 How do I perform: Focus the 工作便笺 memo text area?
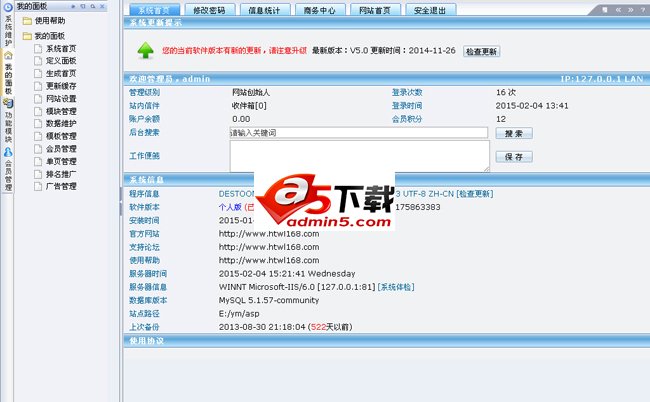tap(360, 156)
